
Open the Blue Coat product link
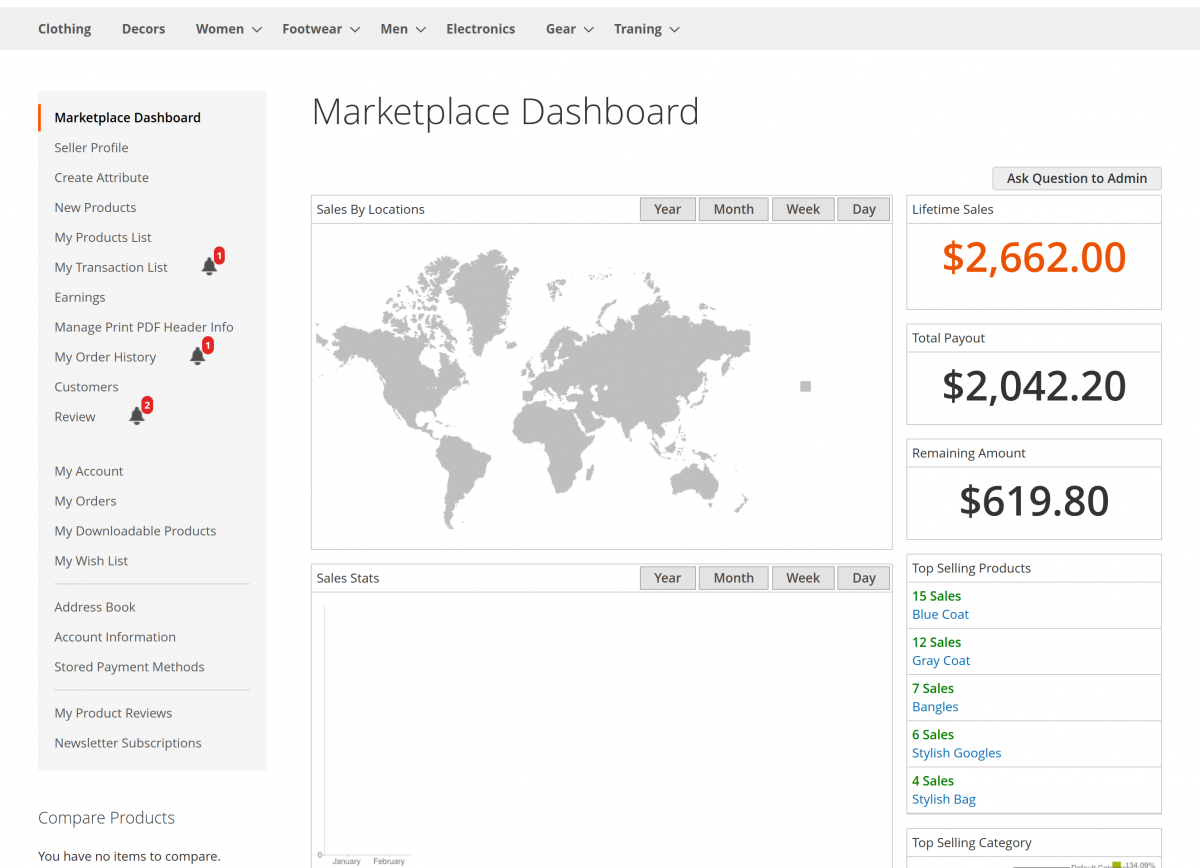940,614
